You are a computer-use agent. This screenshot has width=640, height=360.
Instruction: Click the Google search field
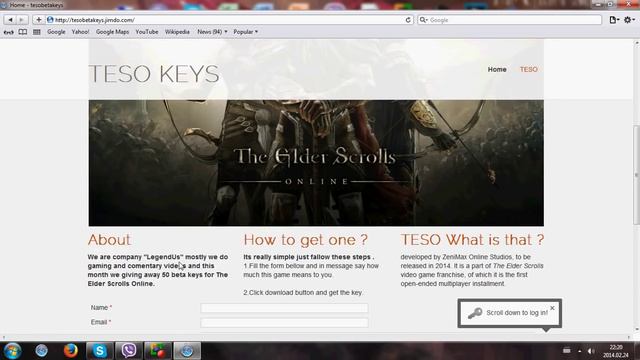tap(509, 20)
